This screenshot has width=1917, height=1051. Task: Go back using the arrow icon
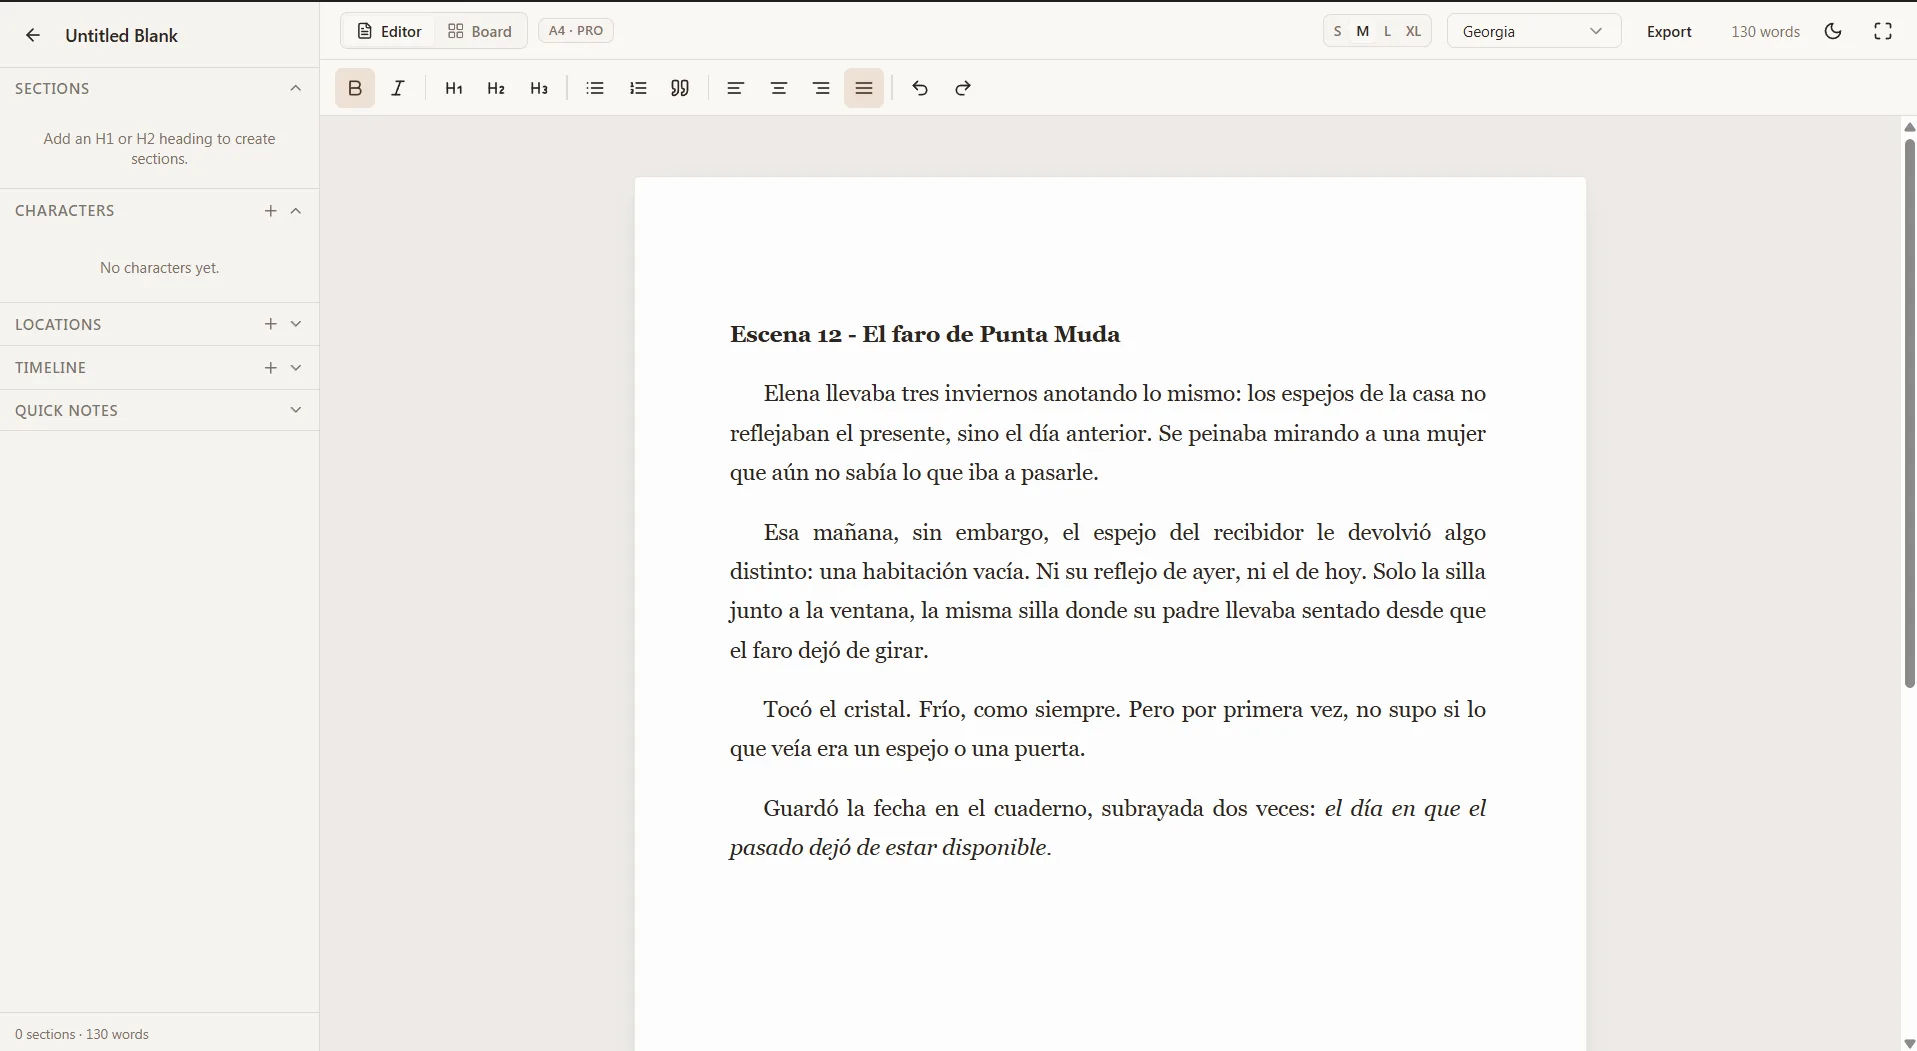[33, 35]
